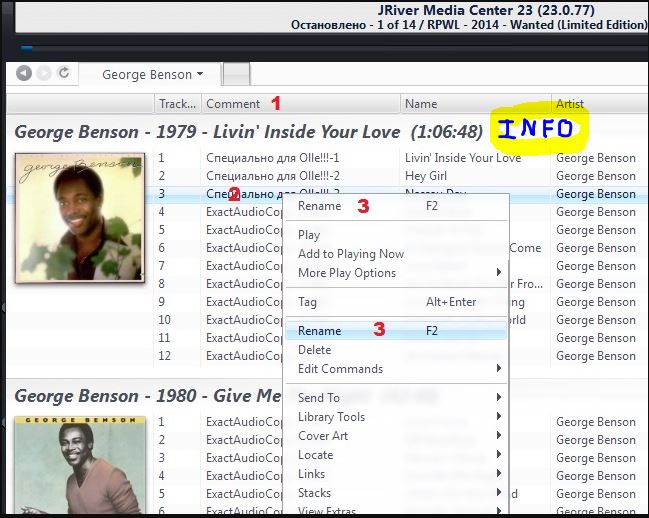Open Tag from the context menu
This screenshot has width=649, height=518.
click(x=396, y=302)
